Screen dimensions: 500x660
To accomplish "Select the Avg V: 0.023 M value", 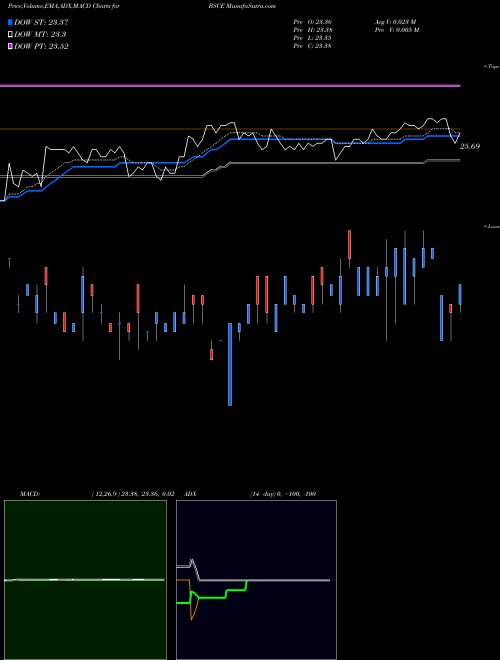I will (x=395, y=22).
